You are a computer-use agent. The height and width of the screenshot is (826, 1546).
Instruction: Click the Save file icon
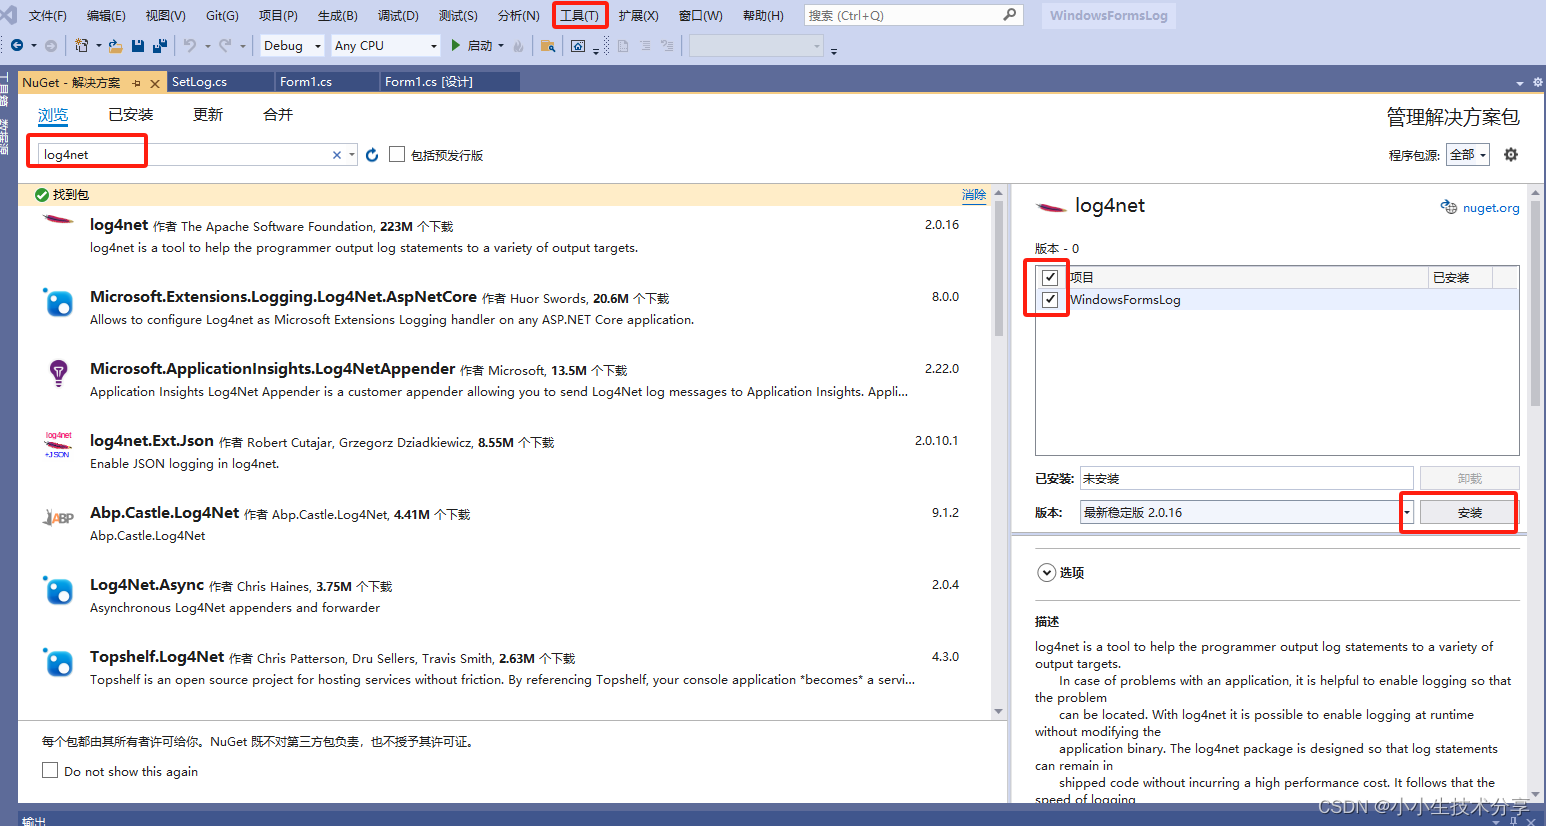point(138,45)
